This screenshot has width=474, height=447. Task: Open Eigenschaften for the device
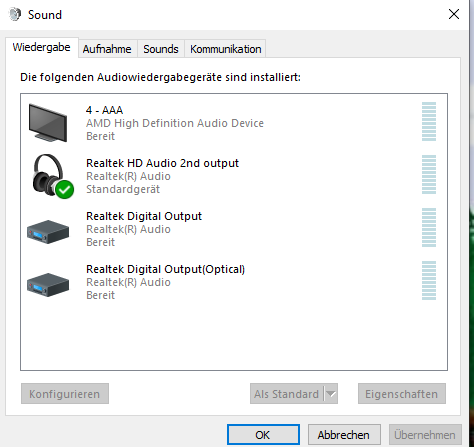(402, 394)
